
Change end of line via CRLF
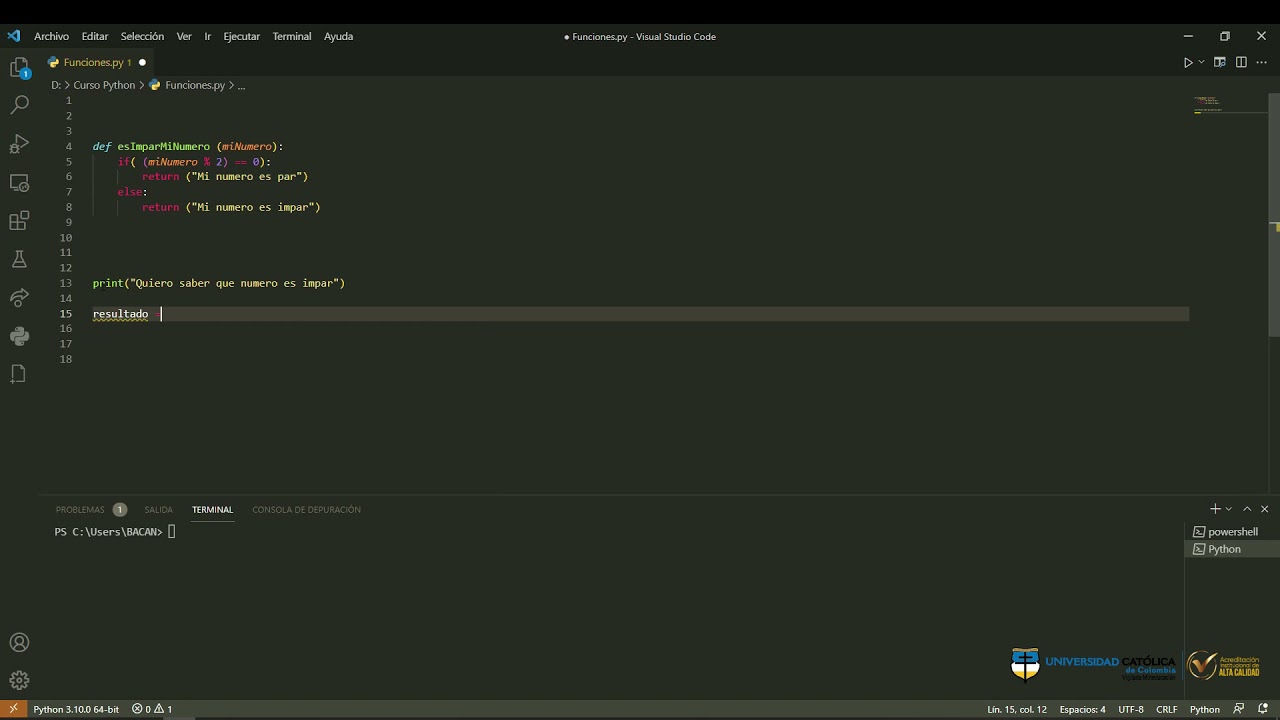[x=1167, y=709]
